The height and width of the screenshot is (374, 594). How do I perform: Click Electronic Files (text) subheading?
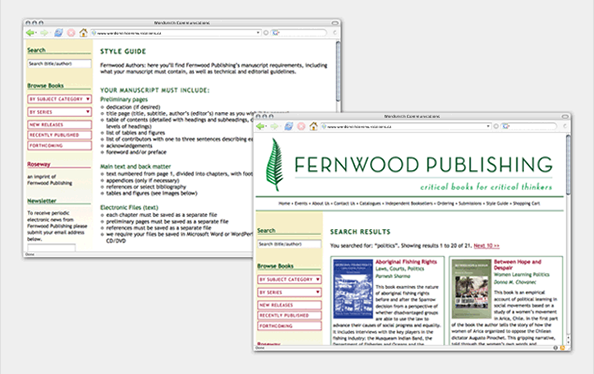click(129, 207)
